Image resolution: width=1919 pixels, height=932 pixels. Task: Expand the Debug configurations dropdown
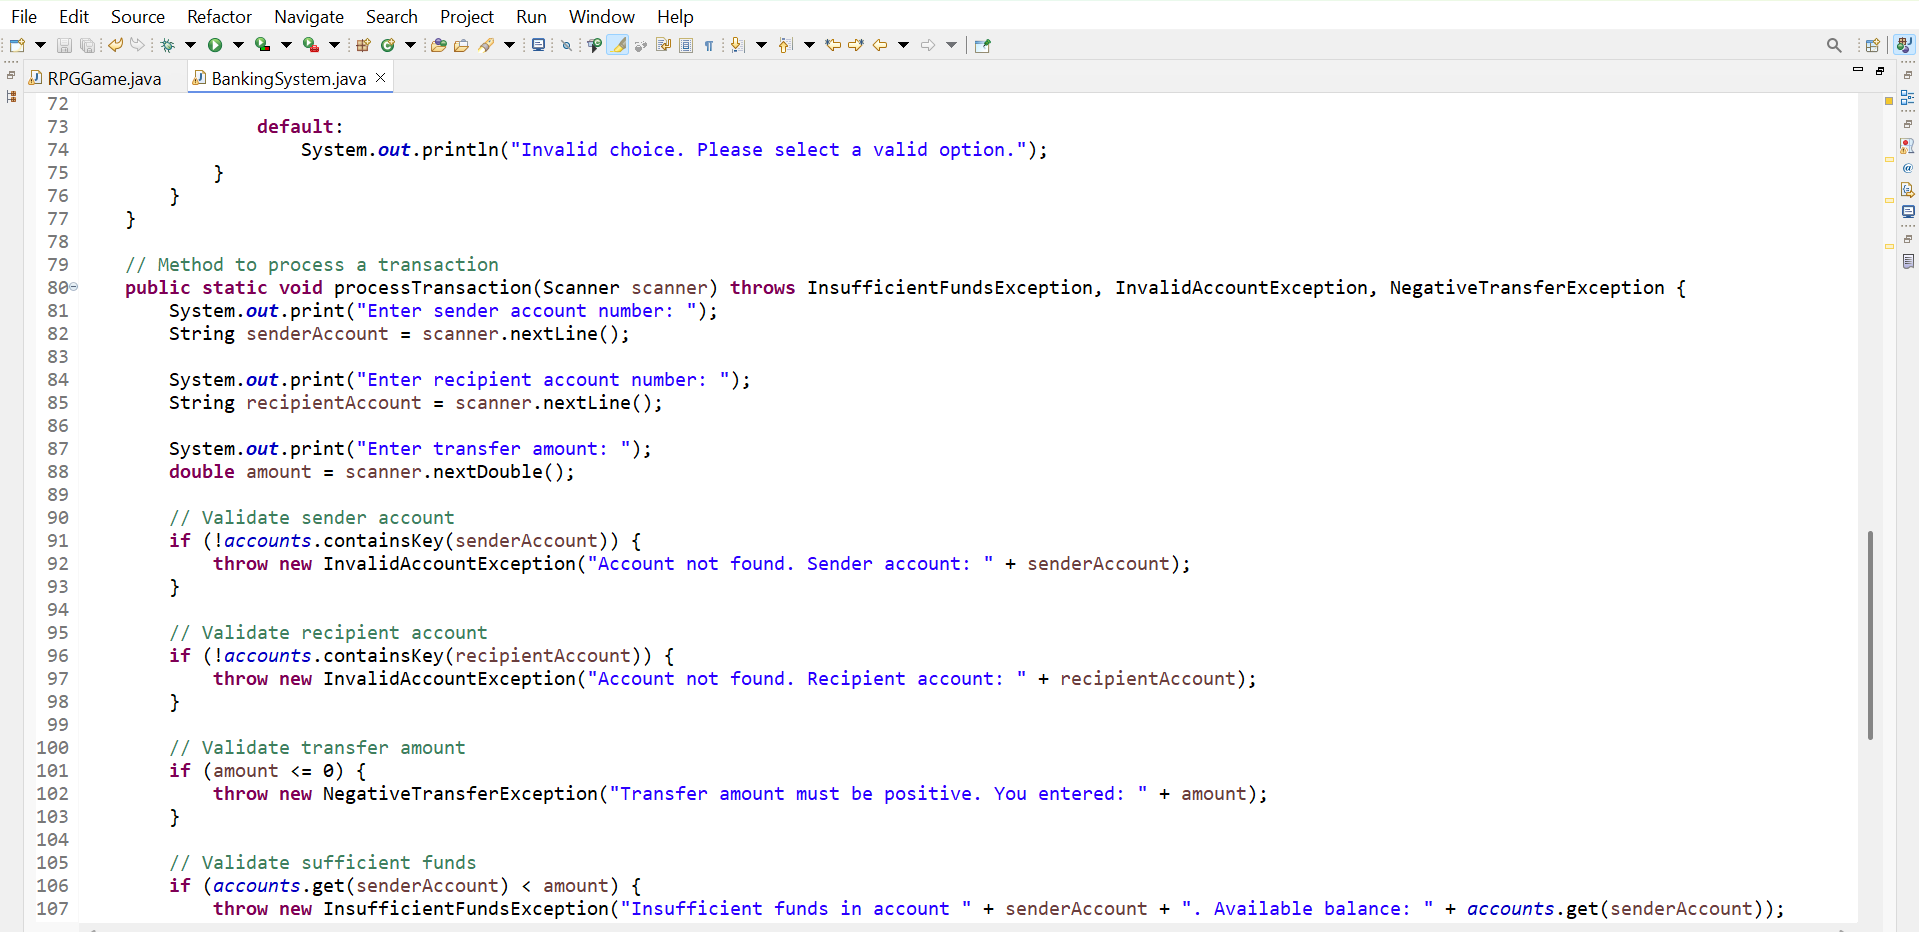click(x=190, y=45)
